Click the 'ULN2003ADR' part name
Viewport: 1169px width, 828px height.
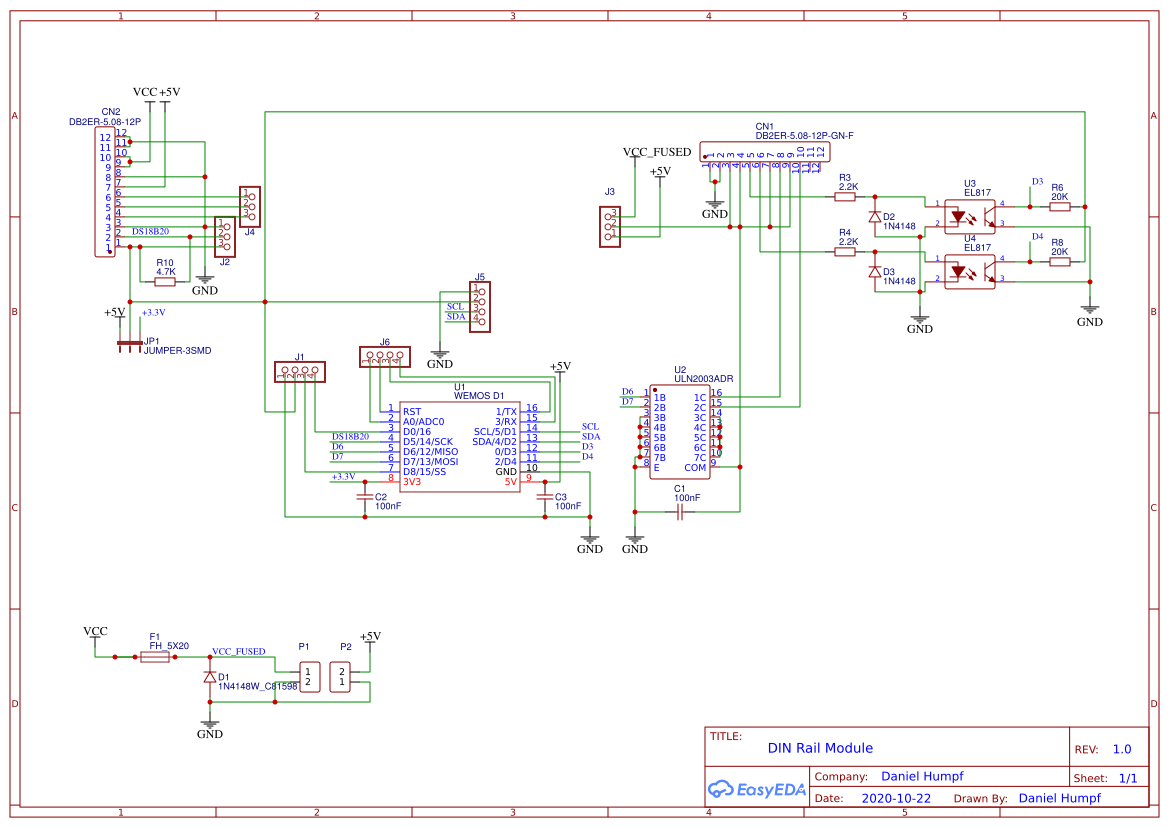(704, 379)
